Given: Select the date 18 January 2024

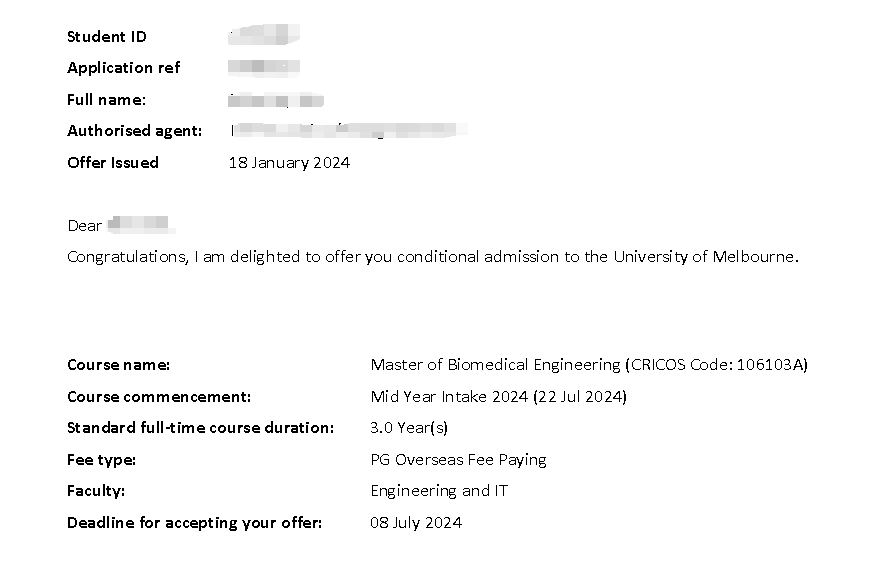Looking at the screenshot, I should 289,163.
